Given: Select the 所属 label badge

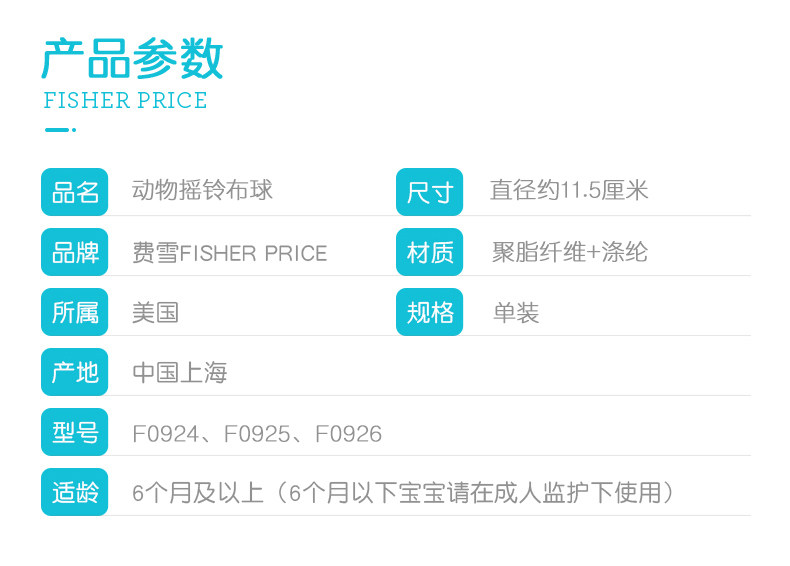Looking at the screenshot, I should (x=75, y=312).
